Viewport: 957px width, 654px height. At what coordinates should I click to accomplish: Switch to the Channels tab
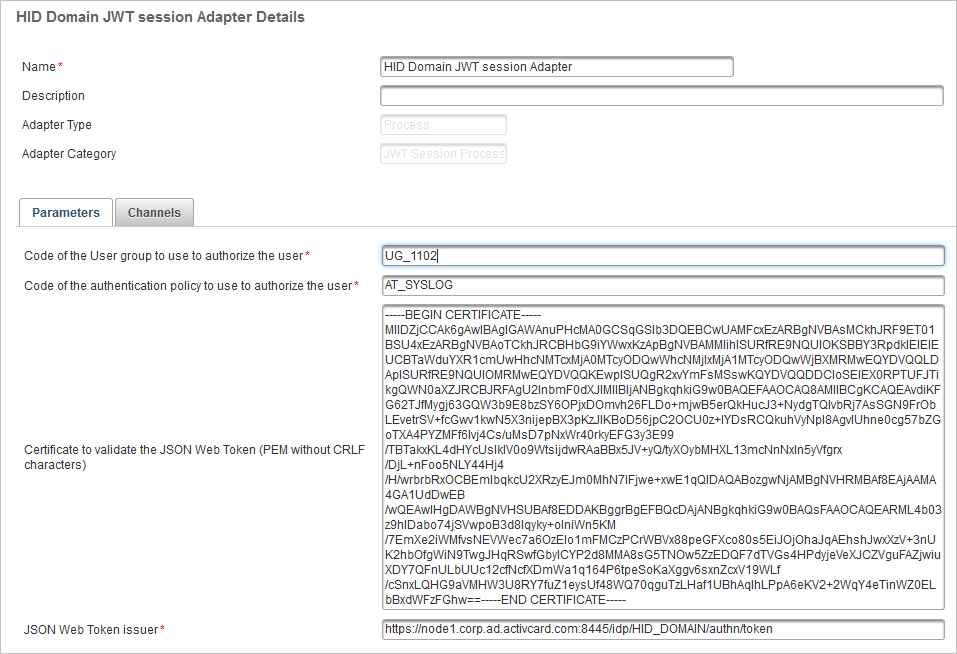[154, 212]
